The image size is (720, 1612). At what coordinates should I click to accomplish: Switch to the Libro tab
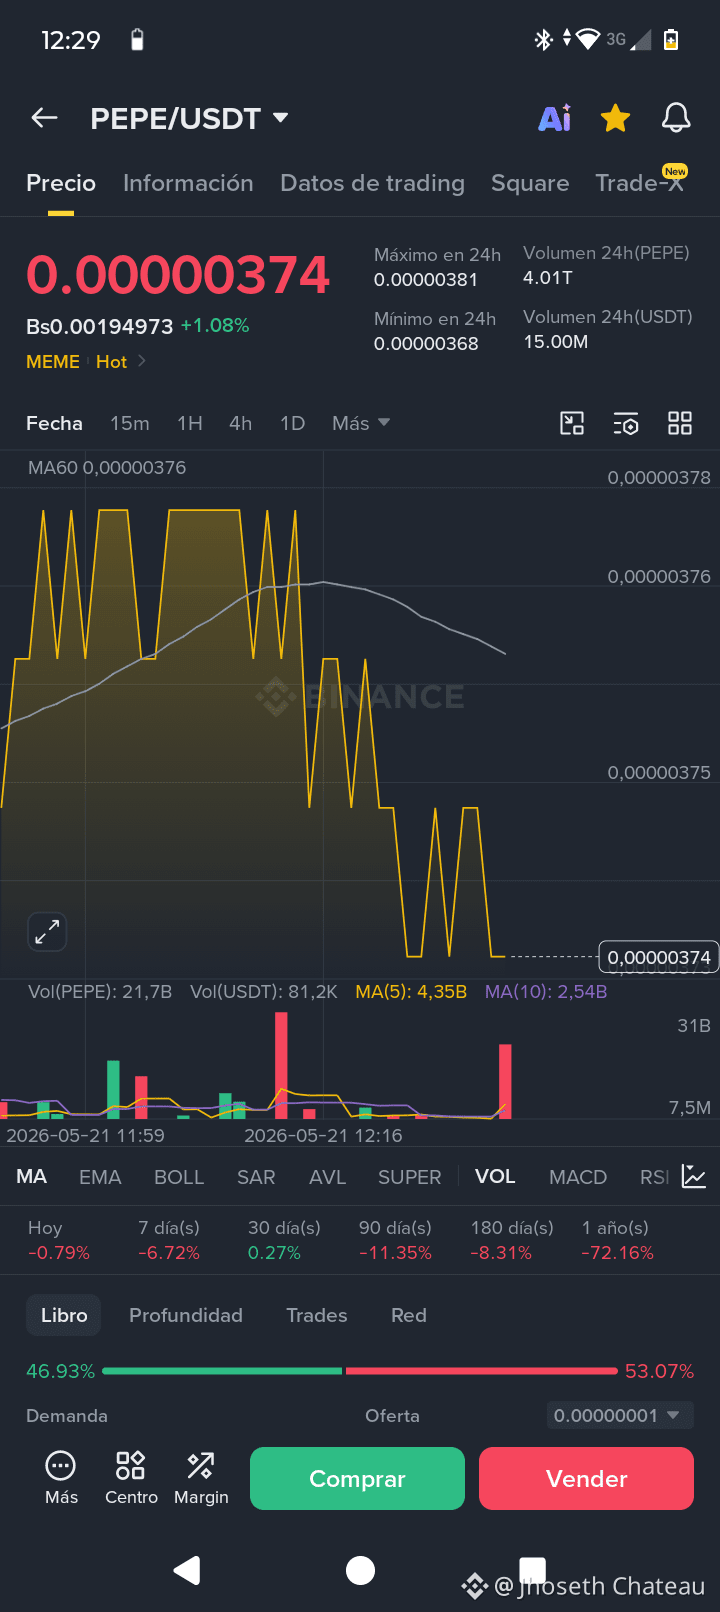pyautogui.click(x=64, y=1315)
